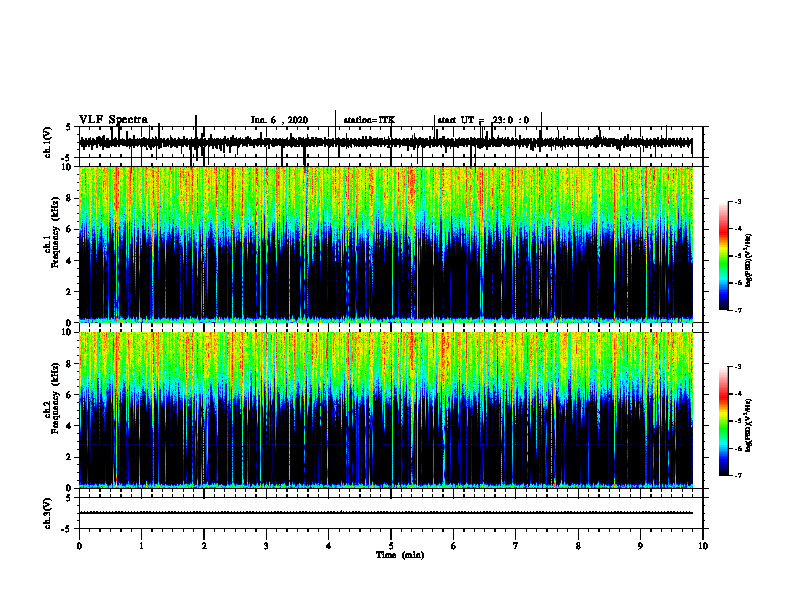
Task: Click the "ch.3(V)" waveform axis label
Action: 47,513
